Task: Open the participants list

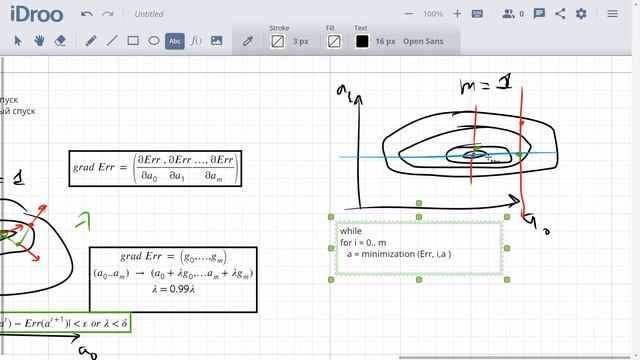Action: tap(513, 14)
